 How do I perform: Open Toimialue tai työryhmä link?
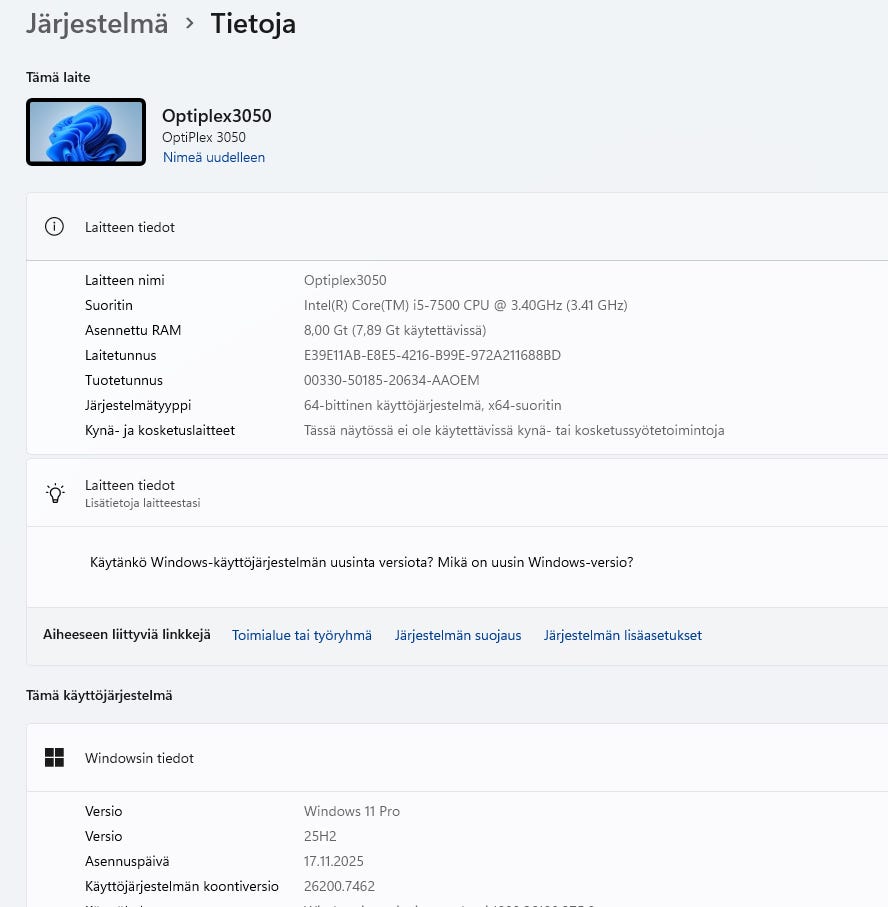pos(302,635)
